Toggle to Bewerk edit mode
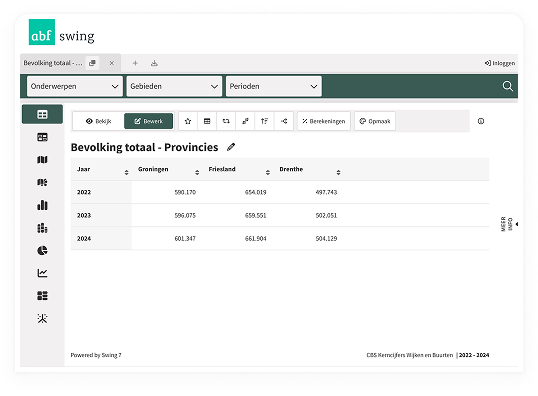Screen dimensions: 538x396 coord(149,121)
